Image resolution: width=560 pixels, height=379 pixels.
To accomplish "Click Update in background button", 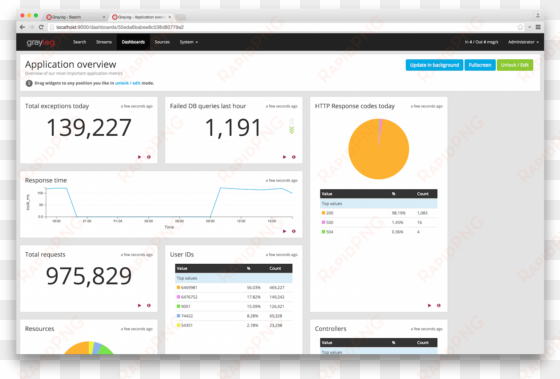I will pyautogui.click(x=434, y=65).
